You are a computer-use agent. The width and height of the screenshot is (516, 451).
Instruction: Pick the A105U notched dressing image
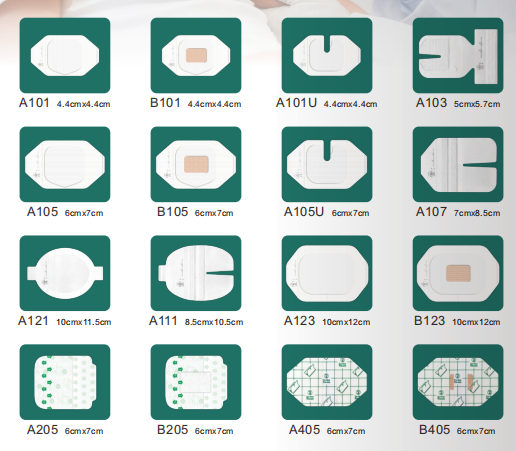coord(327,164)
